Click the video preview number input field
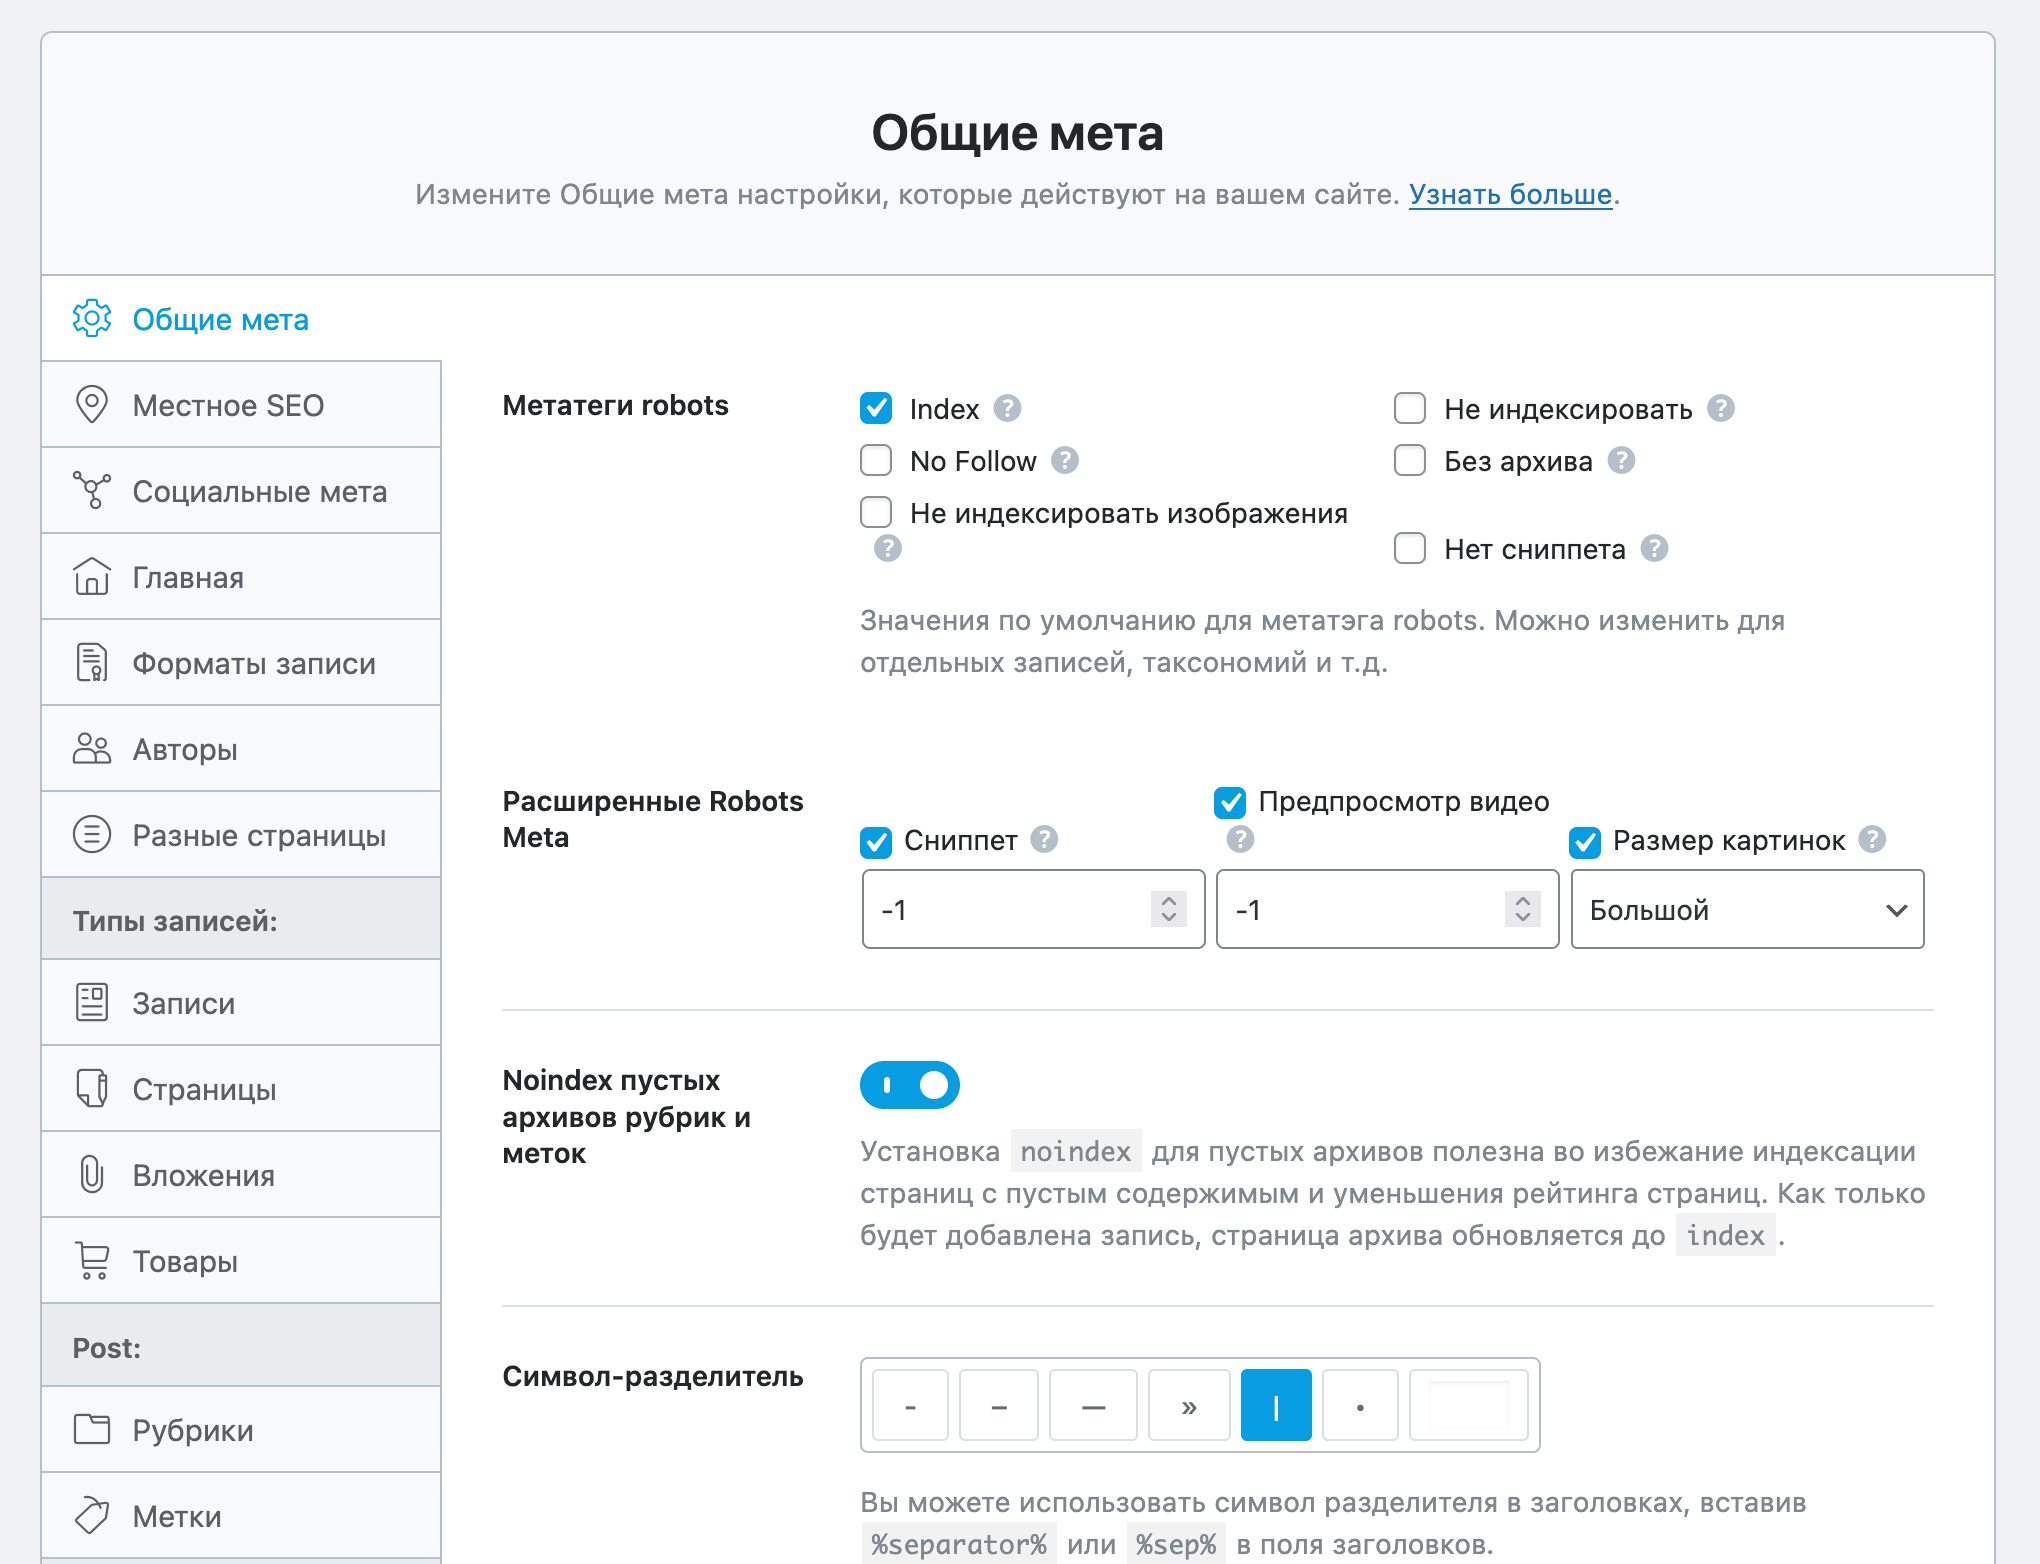This screenshot has height=1564, width=2040. (x=1387, y=909)
